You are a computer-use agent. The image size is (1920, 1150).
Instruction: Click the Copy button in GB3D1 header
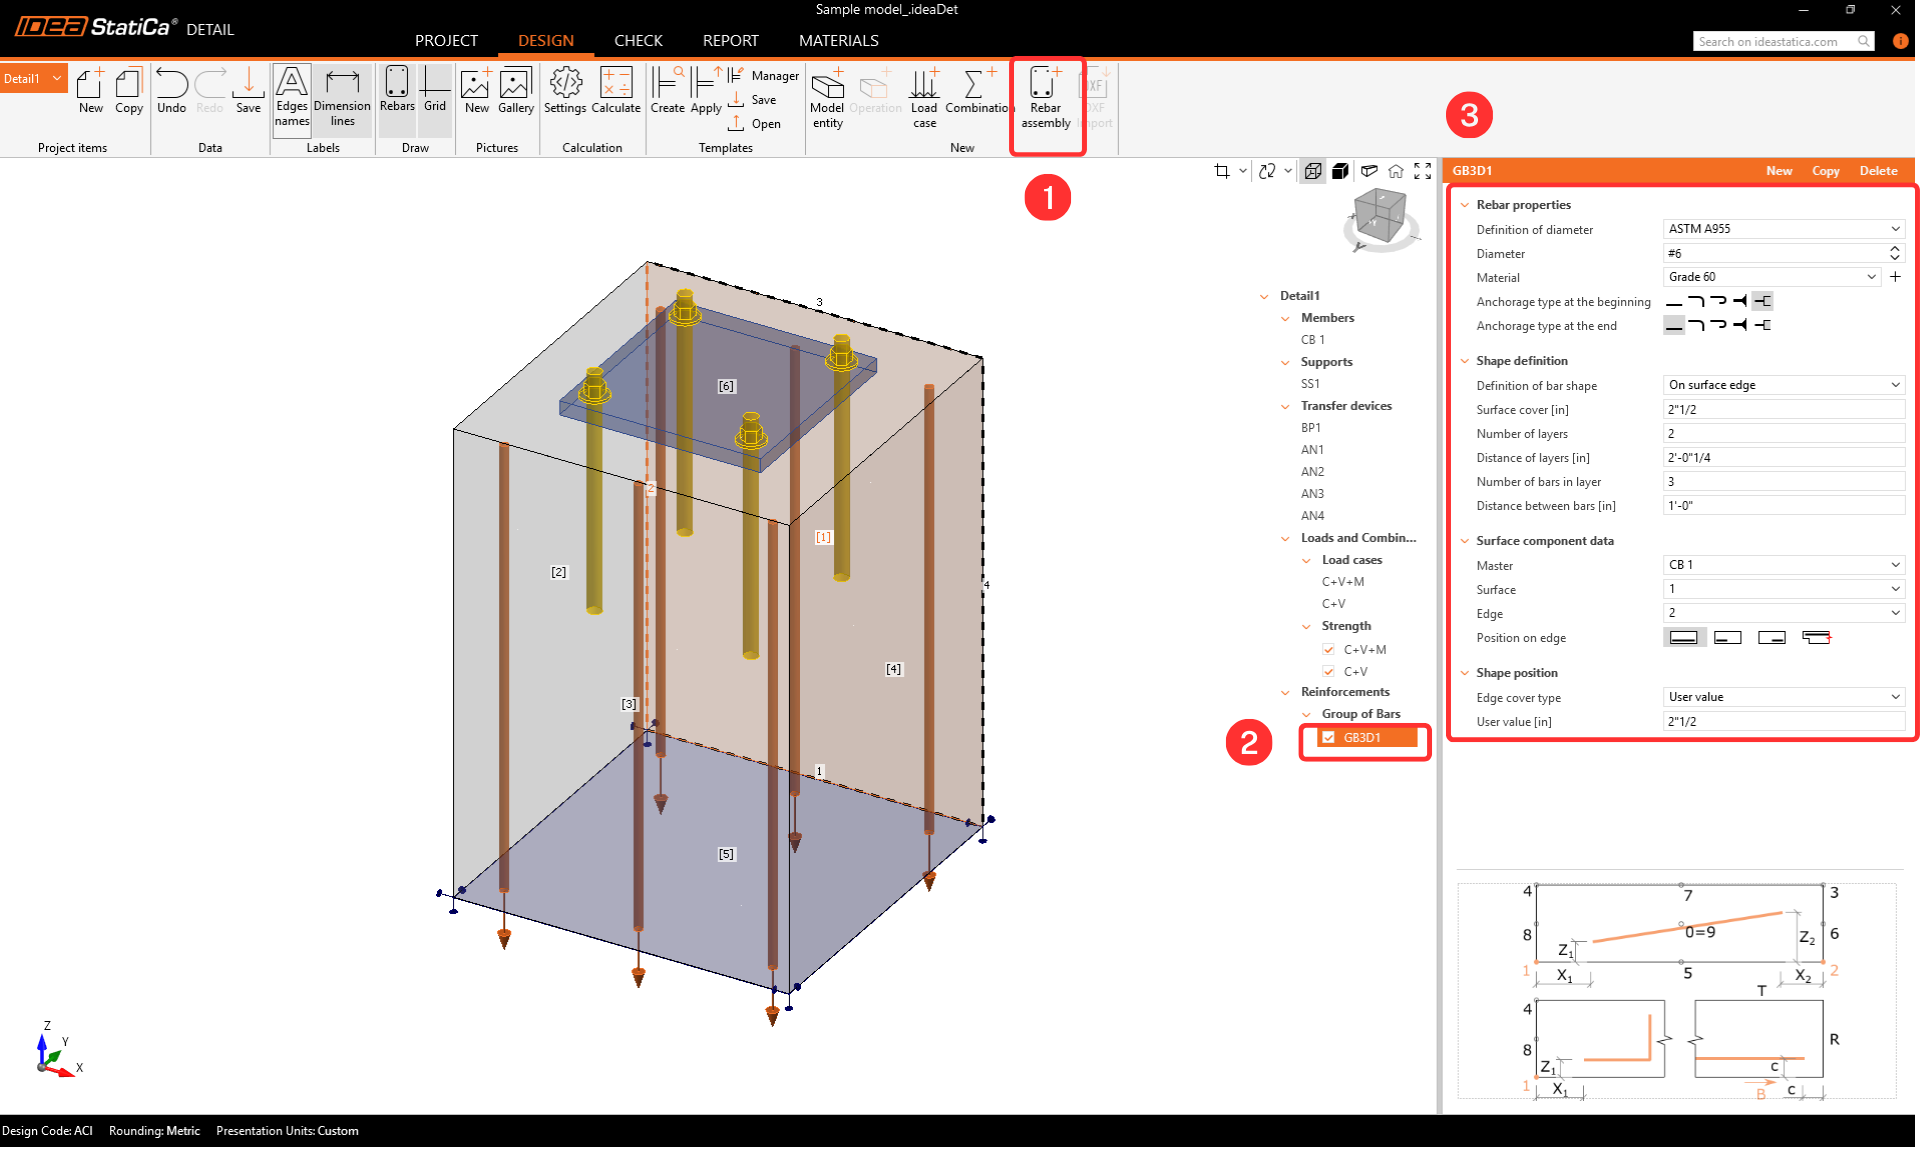1825,171
